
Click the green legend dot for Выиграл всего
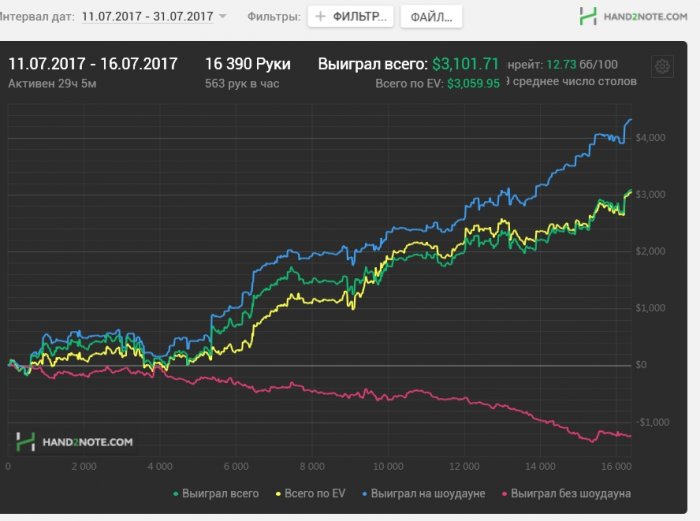(x=175, y=494)
